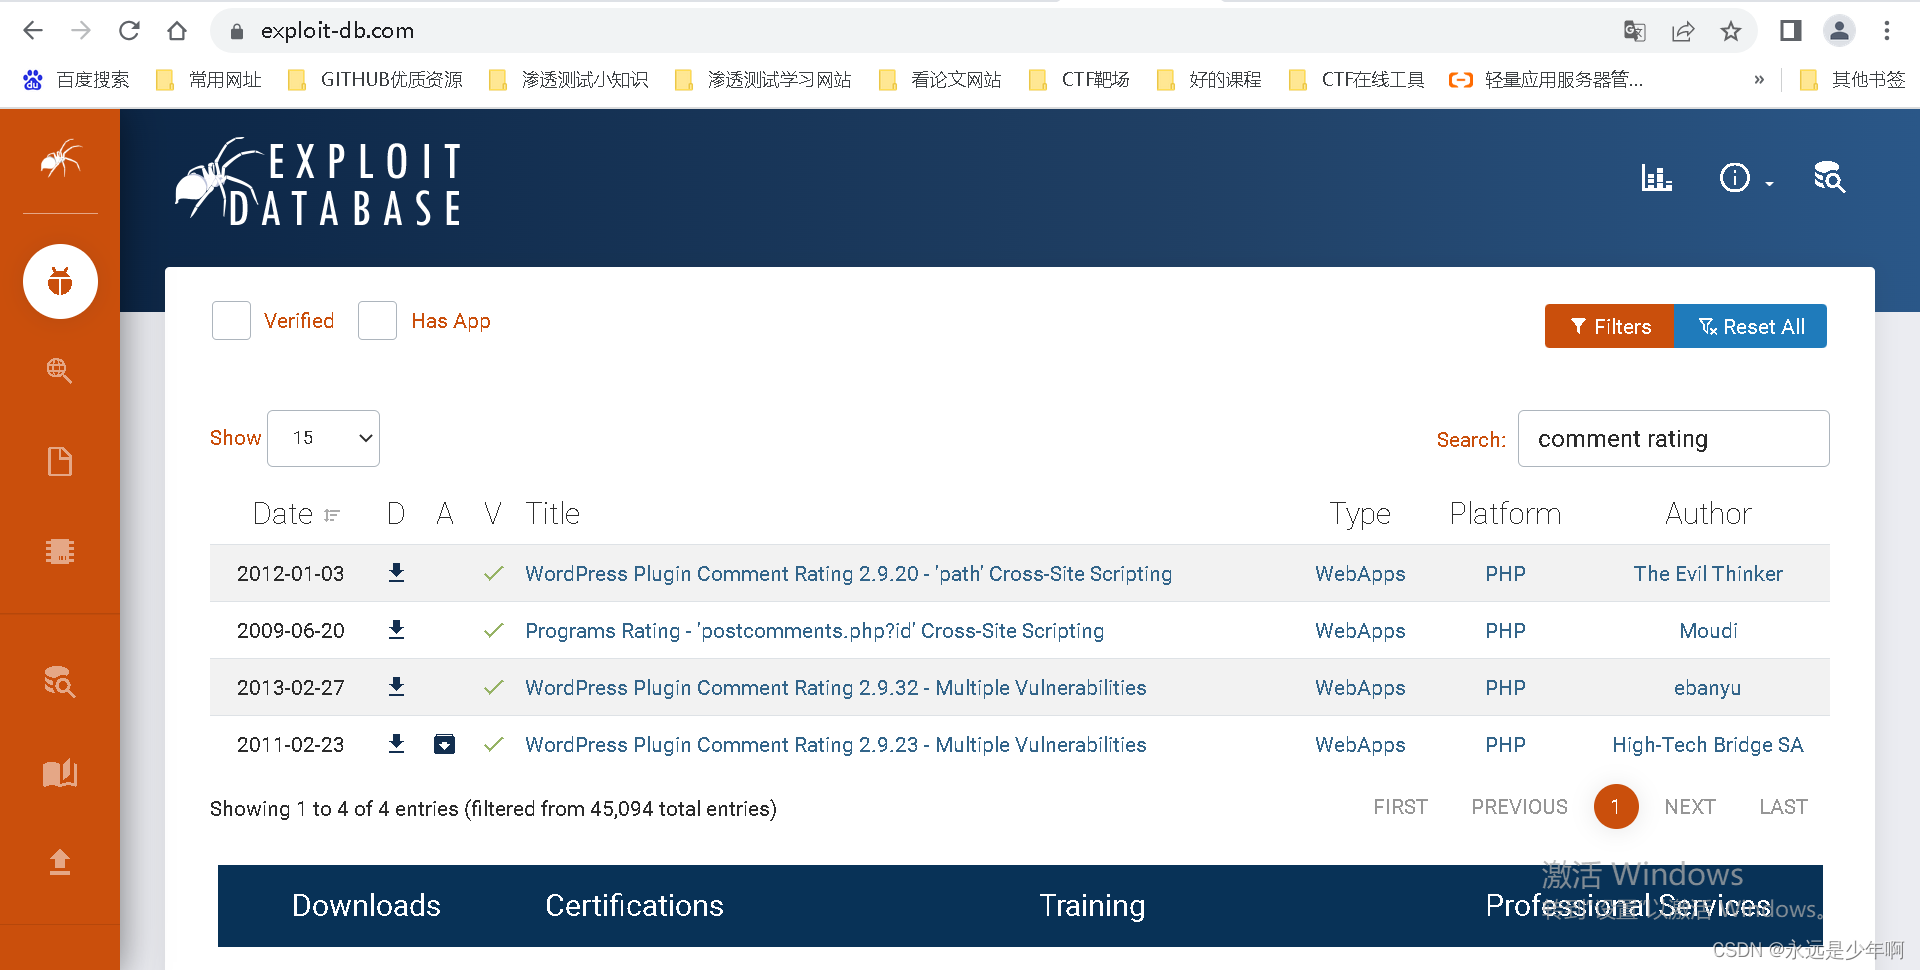Sort table by Date column
Screen dimensions: 1920x970
click(x=296, y=514)
